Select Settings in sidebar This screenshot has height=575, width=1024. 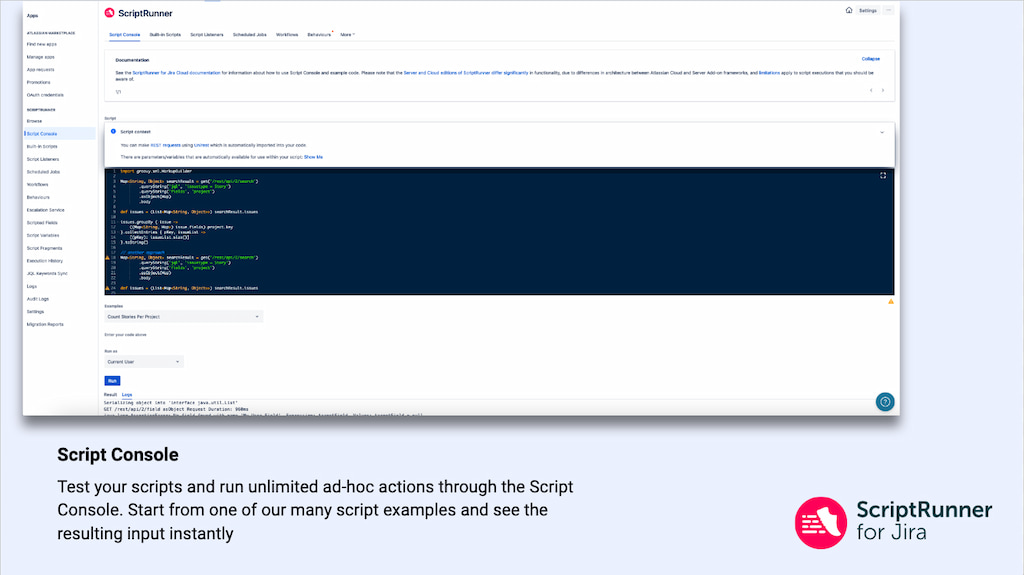[x=35, y=312]
